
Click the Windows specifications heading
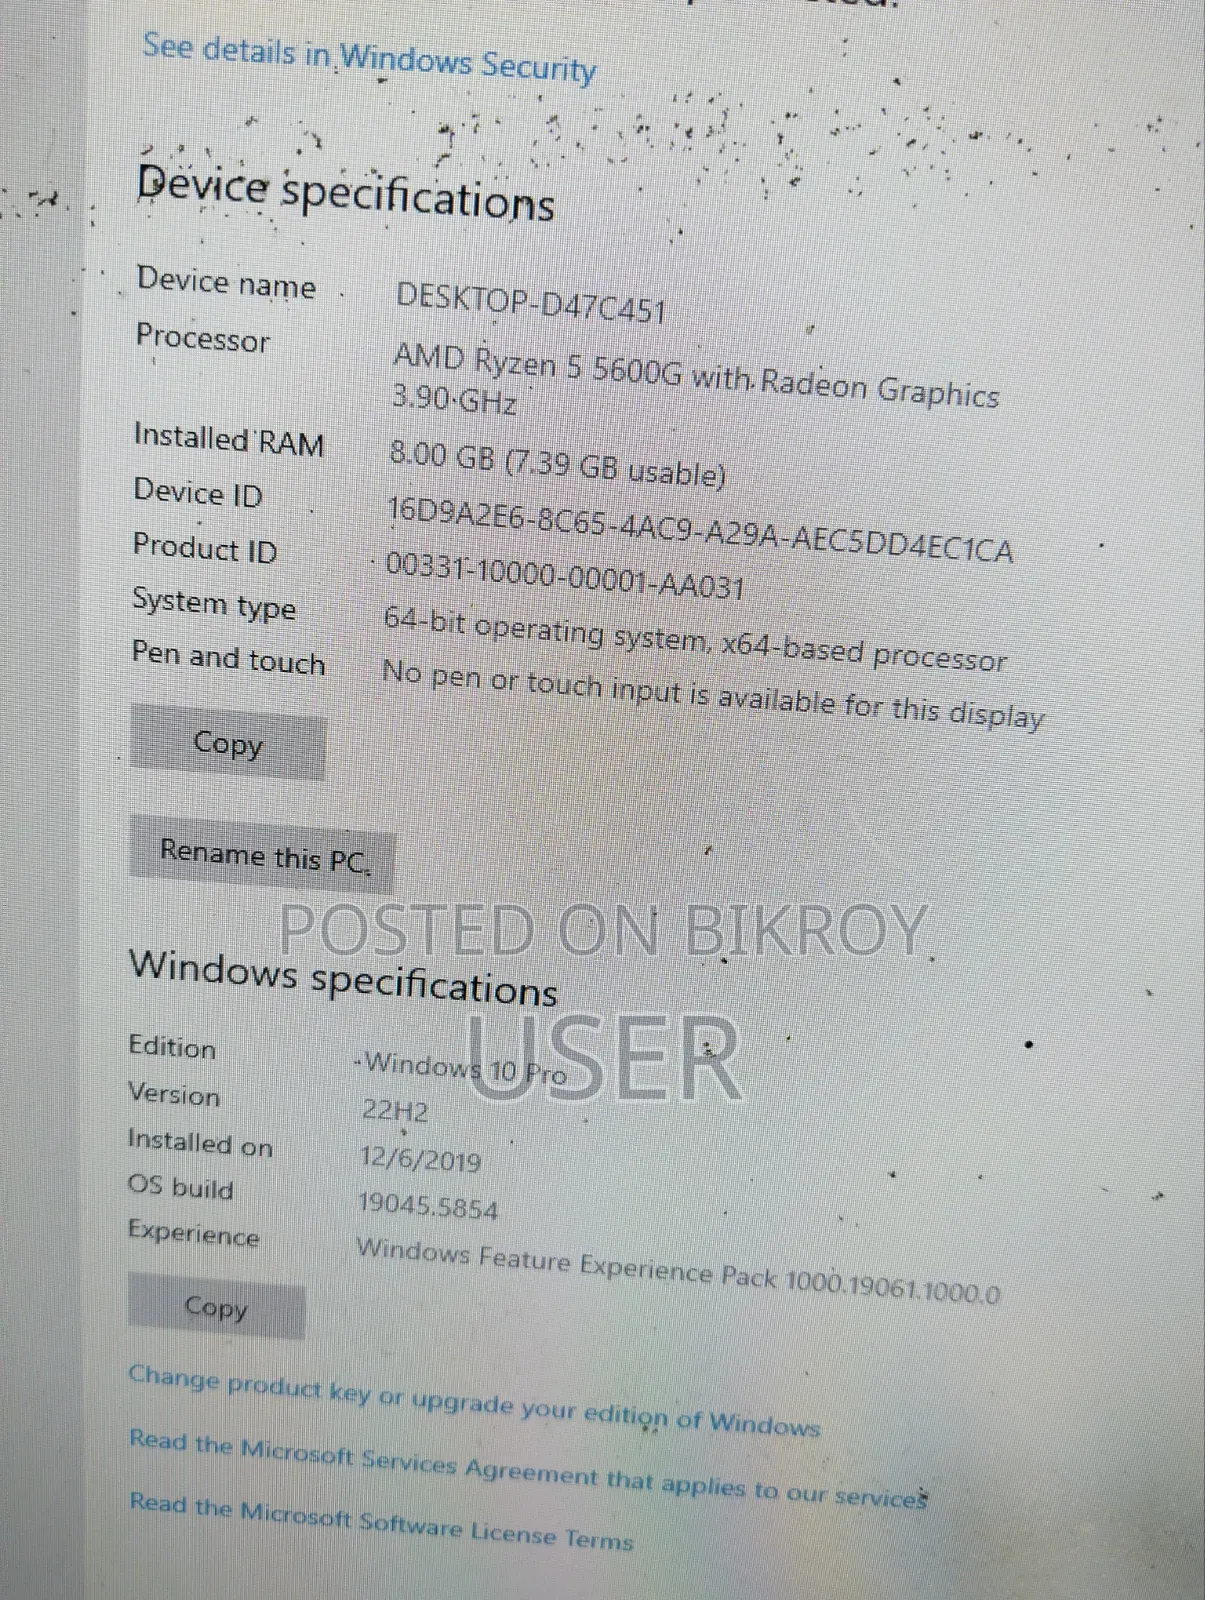pyautogui.click(x=343, y=977)
